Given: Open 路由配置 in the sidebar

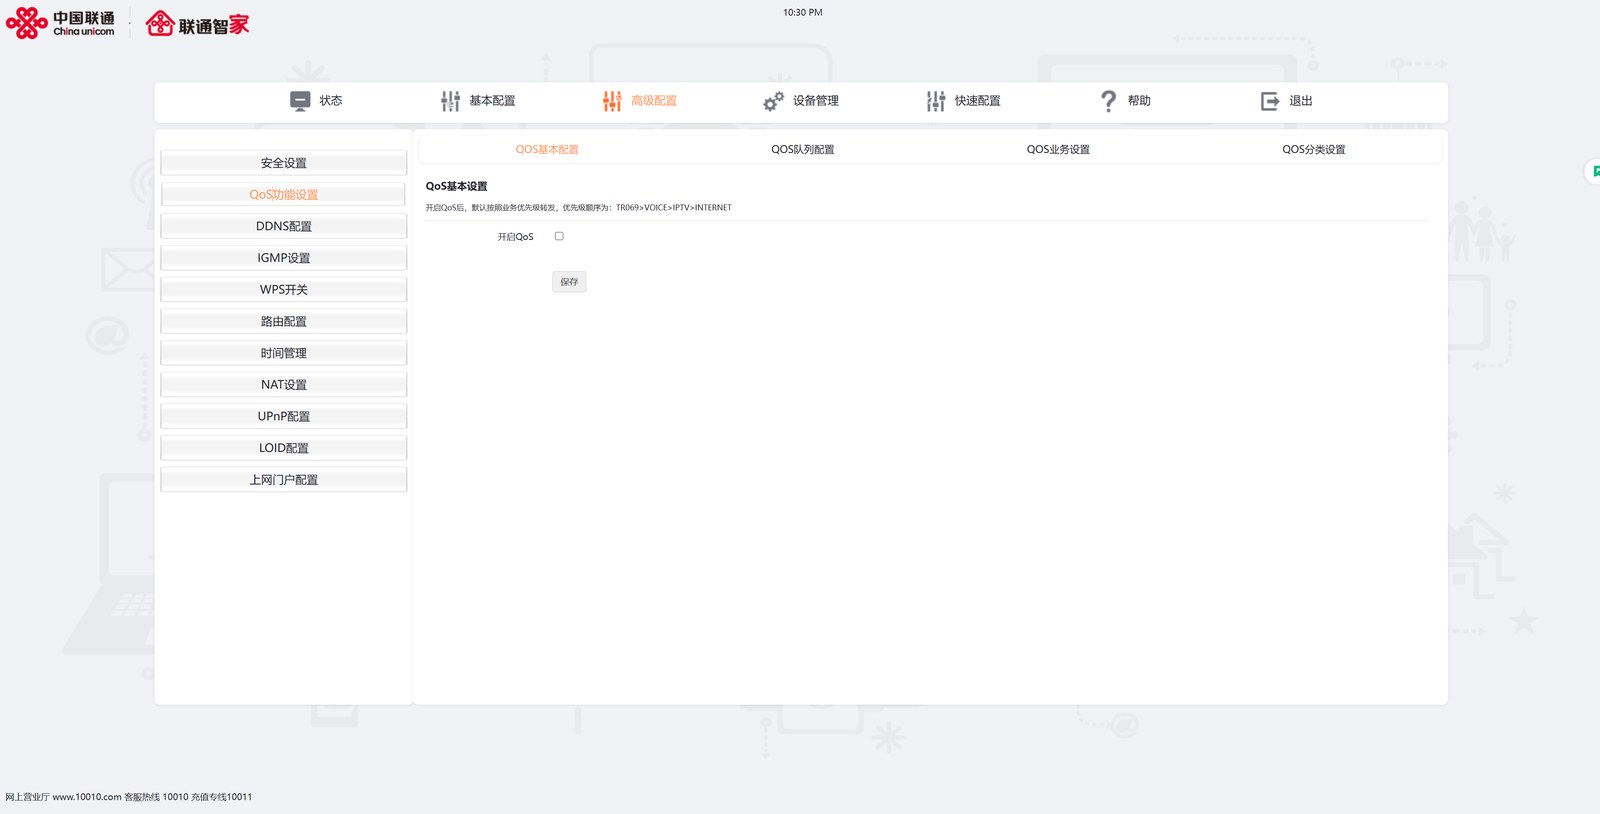Looking at the screenshot, I should 284,322.
